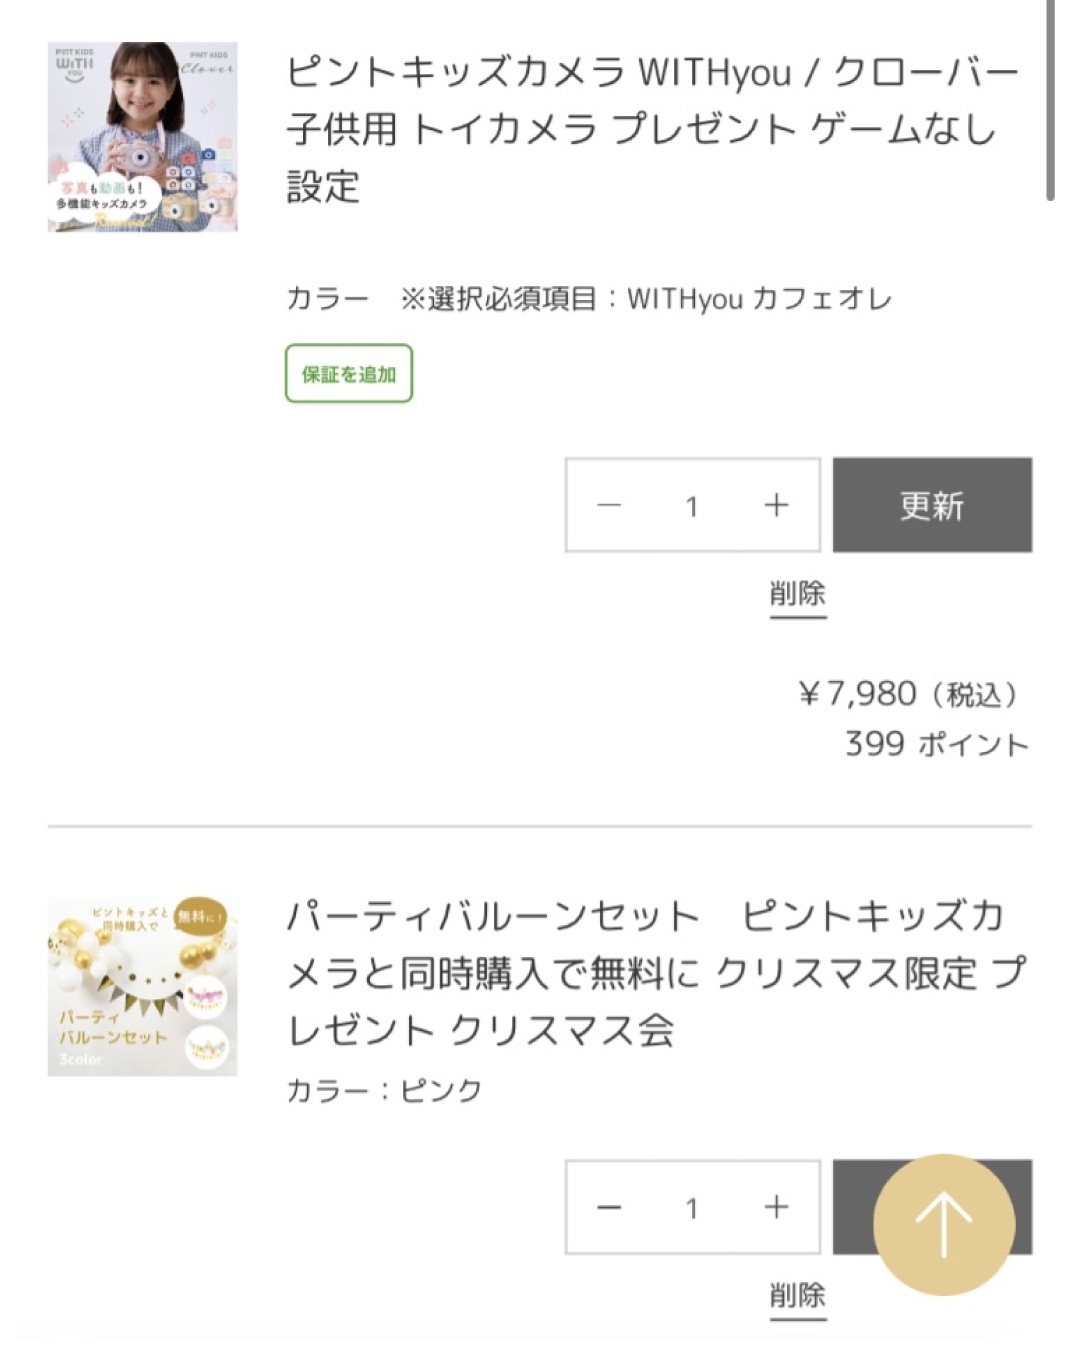Click the page scrollbar on the right edge
The width and height of the screenshot is (1080, 1350).
tap(1050, 100)
